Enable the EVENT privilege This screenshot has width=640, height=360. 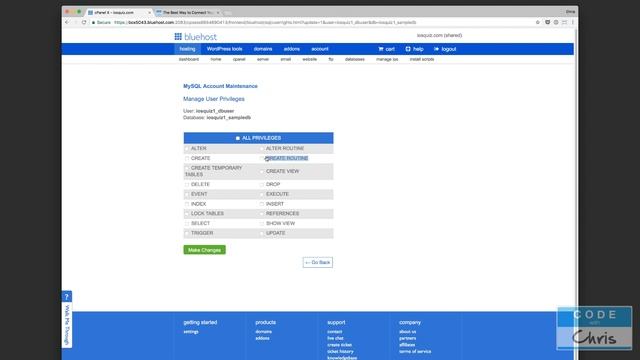pos(187,194)
